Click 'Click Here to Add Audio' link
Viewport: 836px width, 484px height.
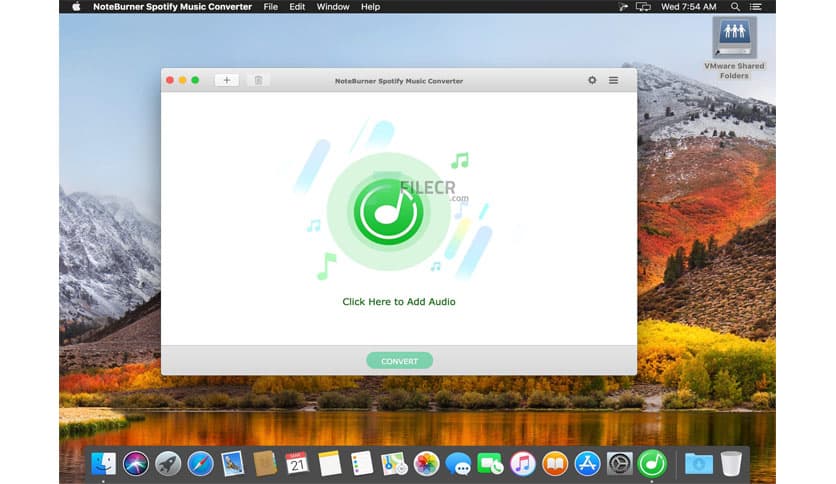[399, 302]
